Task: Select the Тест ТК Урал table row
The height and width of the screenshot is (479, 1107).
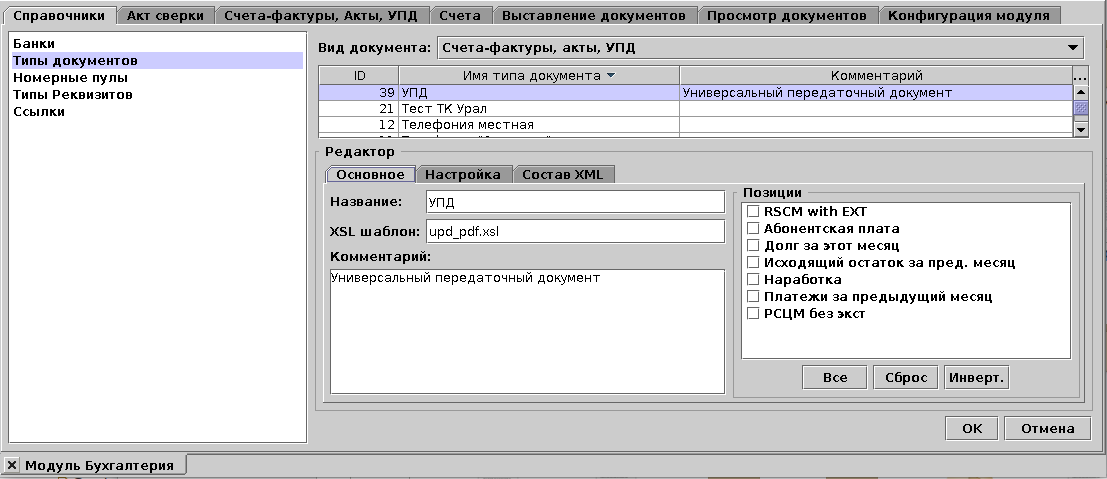Action: (538, 108)
